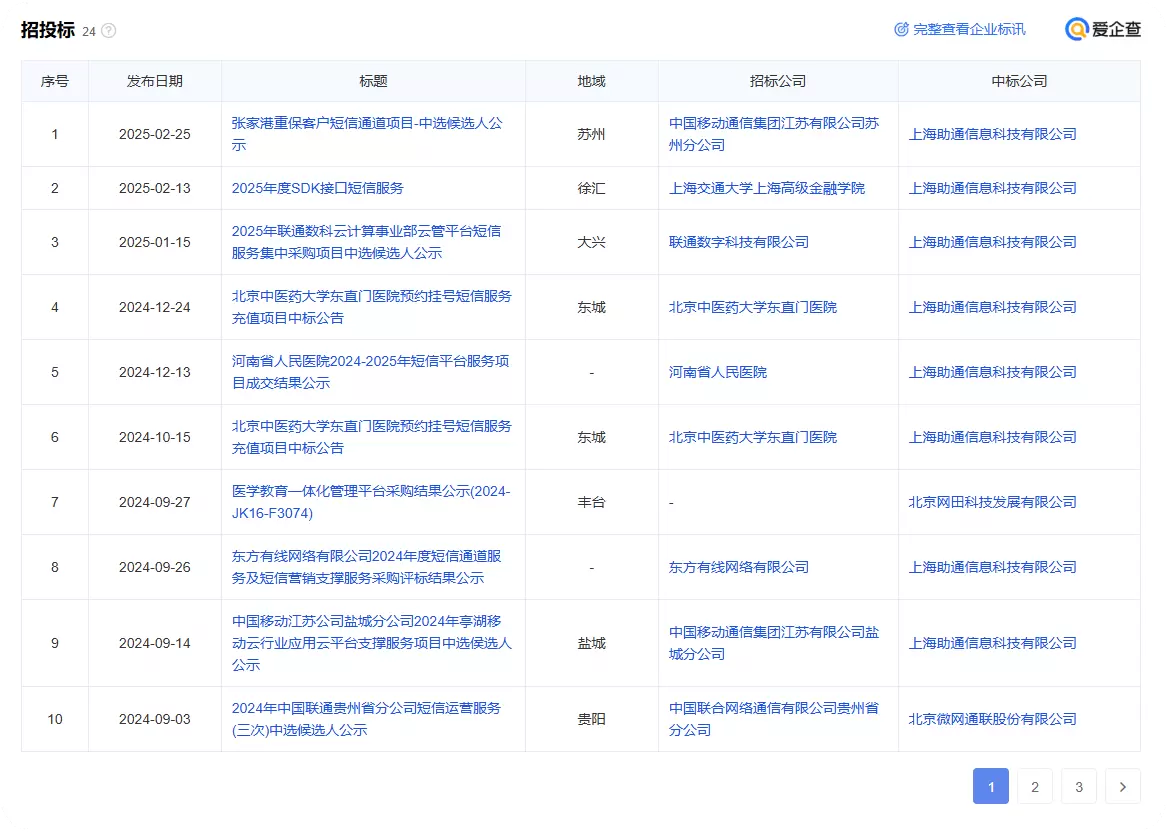Open 中国联合网络通信有限公司贵州省分公司 company
1167x832 pixels.
coord(774,719)
